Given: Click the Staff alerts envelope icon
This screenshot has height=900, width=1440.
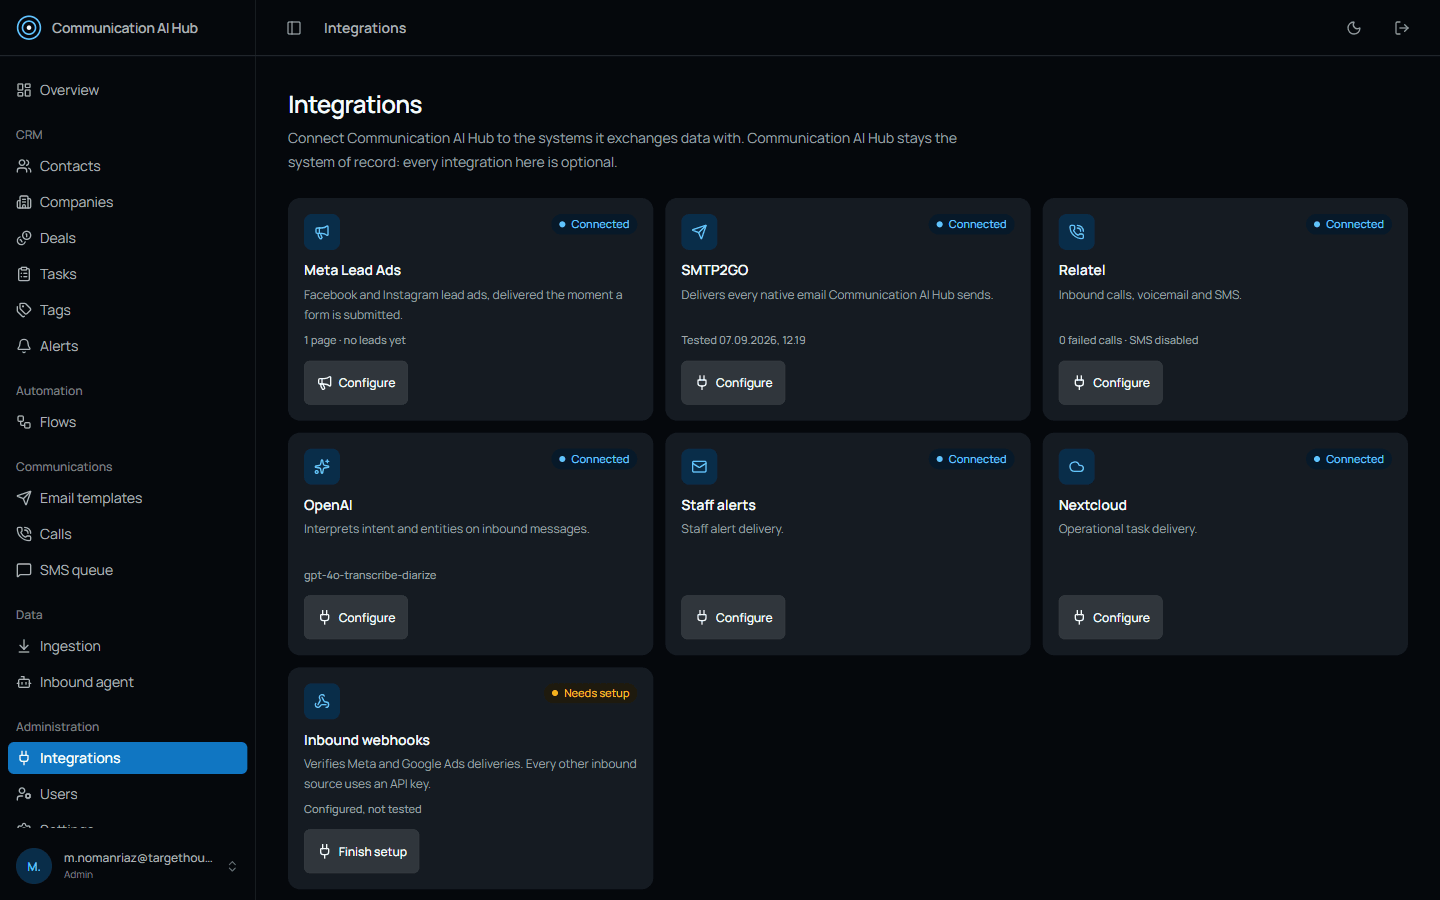Looking at the screenshot, I should click(699, 467).
